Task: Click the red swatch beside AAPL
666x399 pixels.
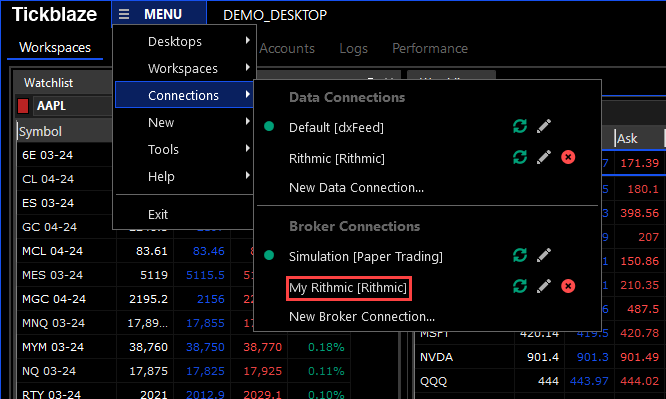Action: 23,106
